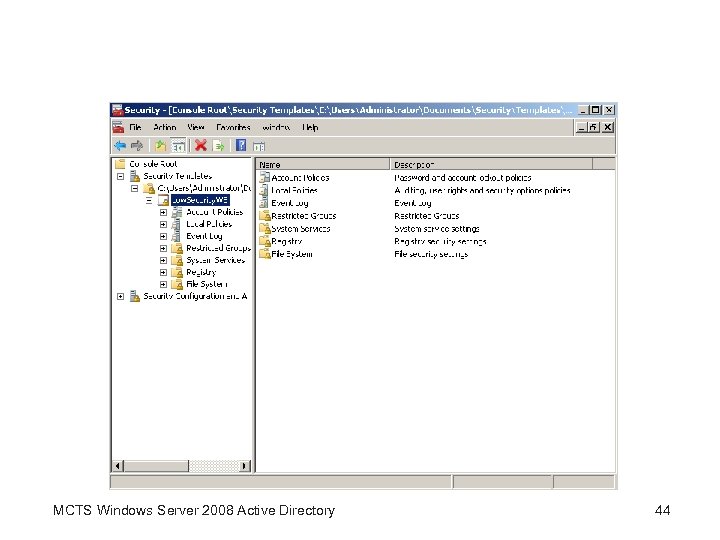Click the Show/Hide Action Pane icon

click(x=259, y=146)
